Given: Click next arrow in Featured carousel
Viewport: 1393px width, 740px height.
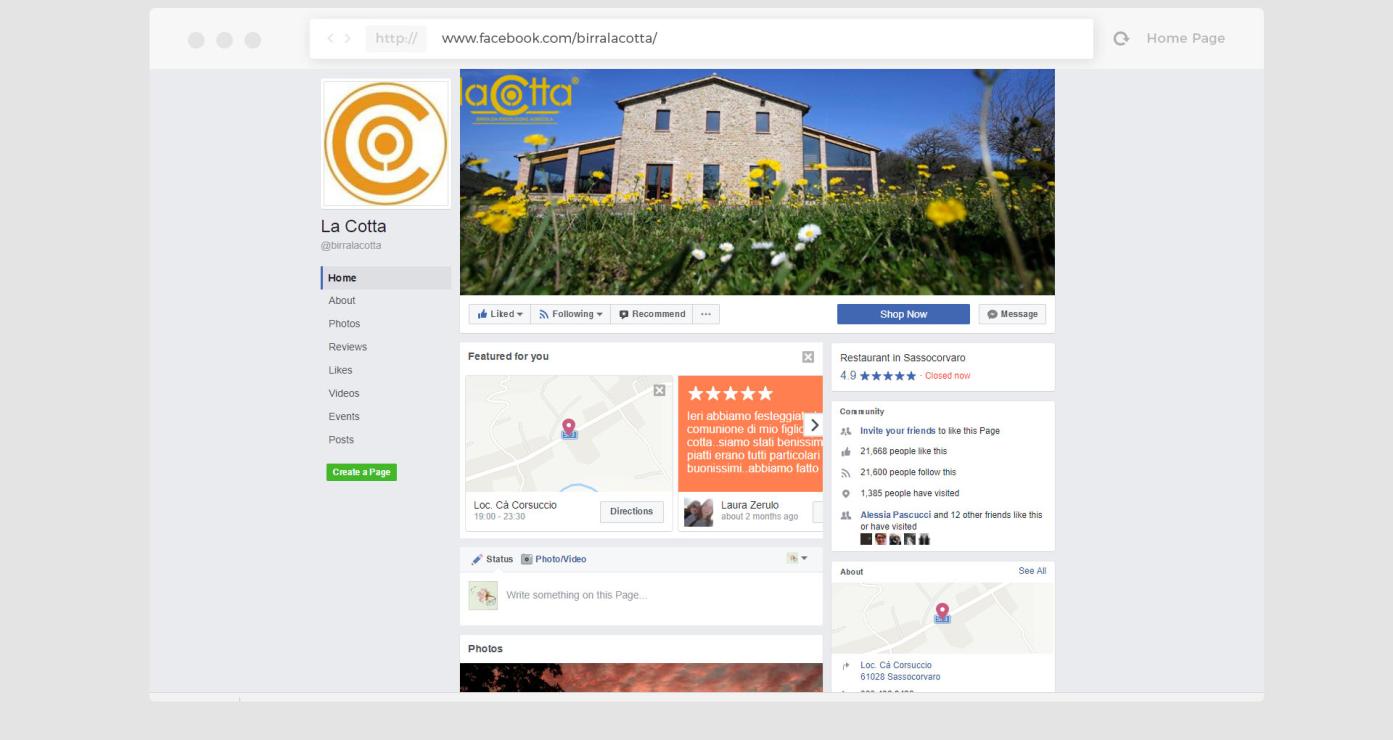Looking at the screenshot, I should pos(813,425).
